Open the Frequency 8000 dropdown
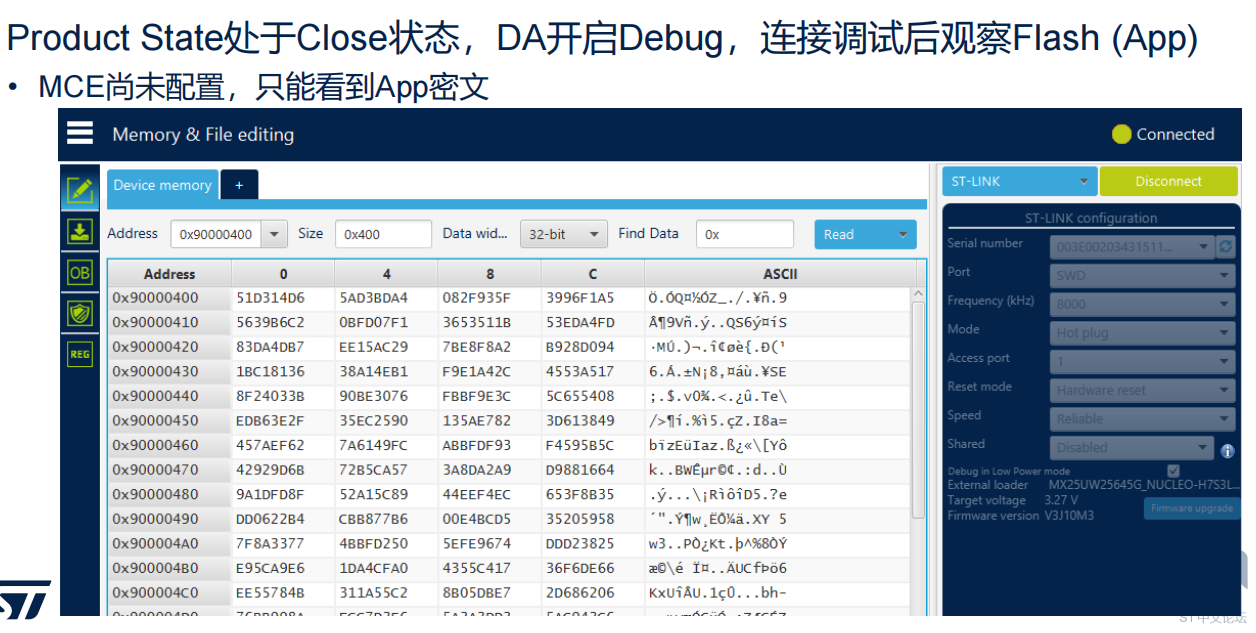 1143,304
